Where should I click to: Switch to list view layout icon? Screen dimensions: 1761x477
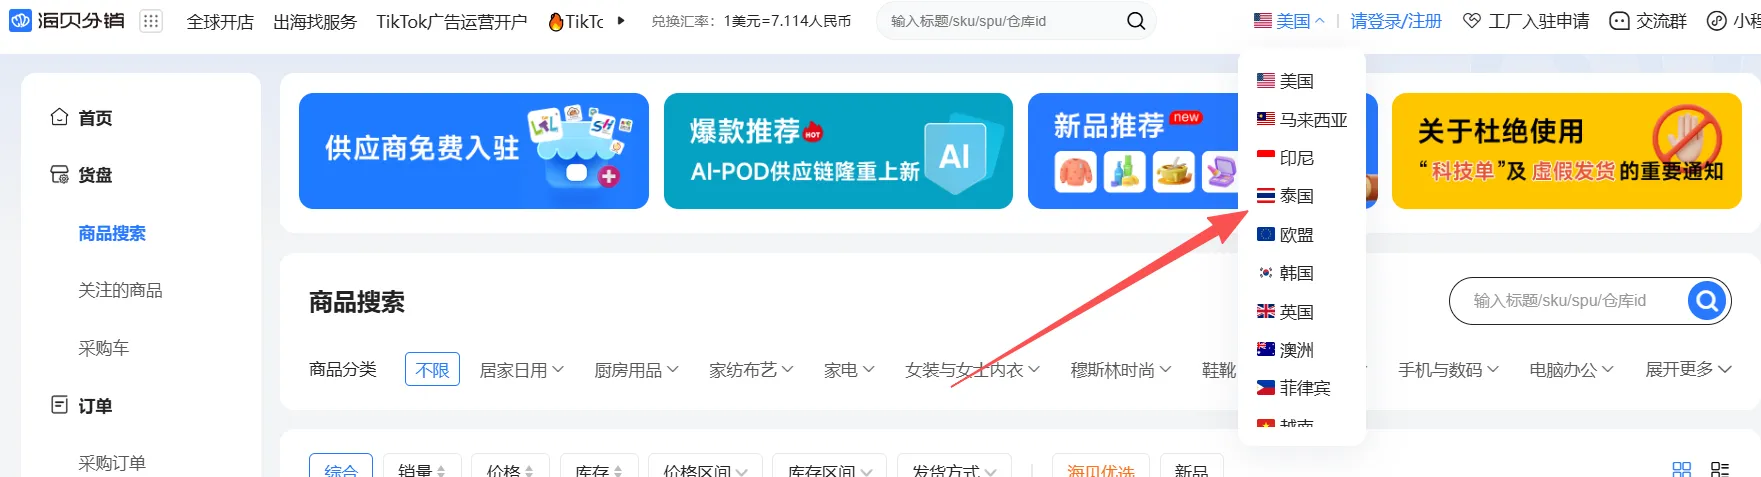click(1720, 469)
